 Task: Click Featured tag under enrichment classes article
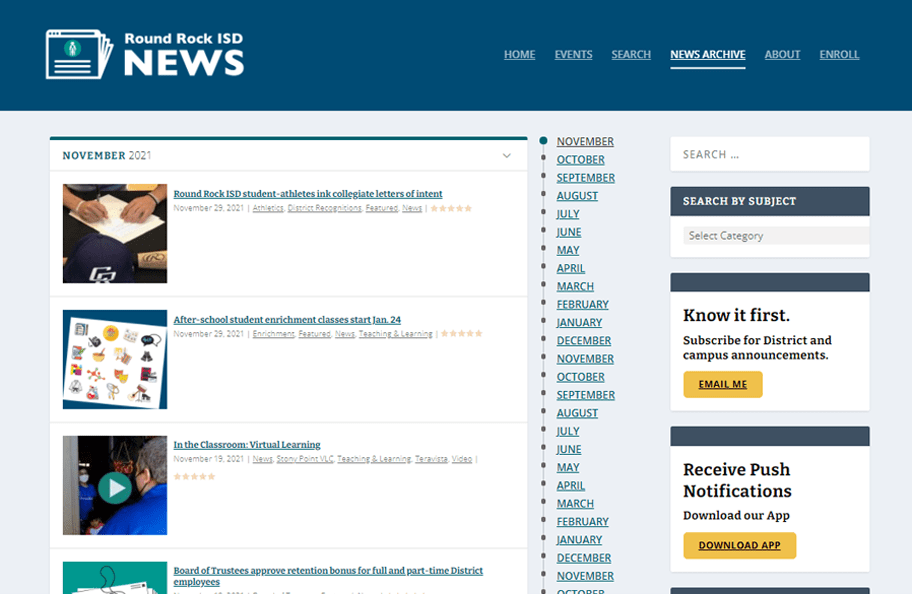315,334
